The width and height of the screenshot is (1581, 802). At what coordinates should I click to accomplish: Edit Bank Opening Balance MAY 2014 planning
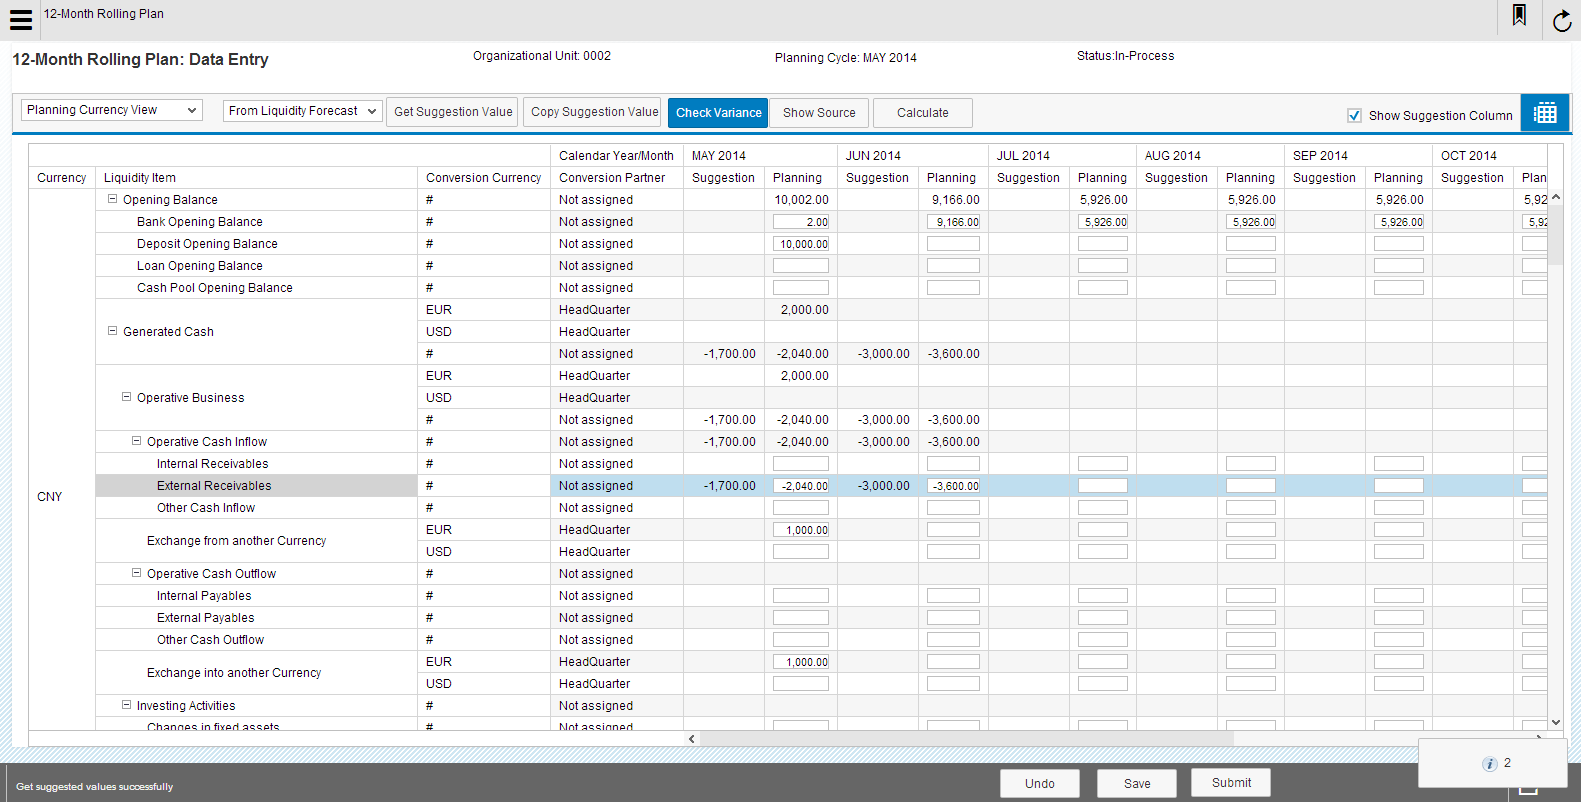tap(801, 222)
